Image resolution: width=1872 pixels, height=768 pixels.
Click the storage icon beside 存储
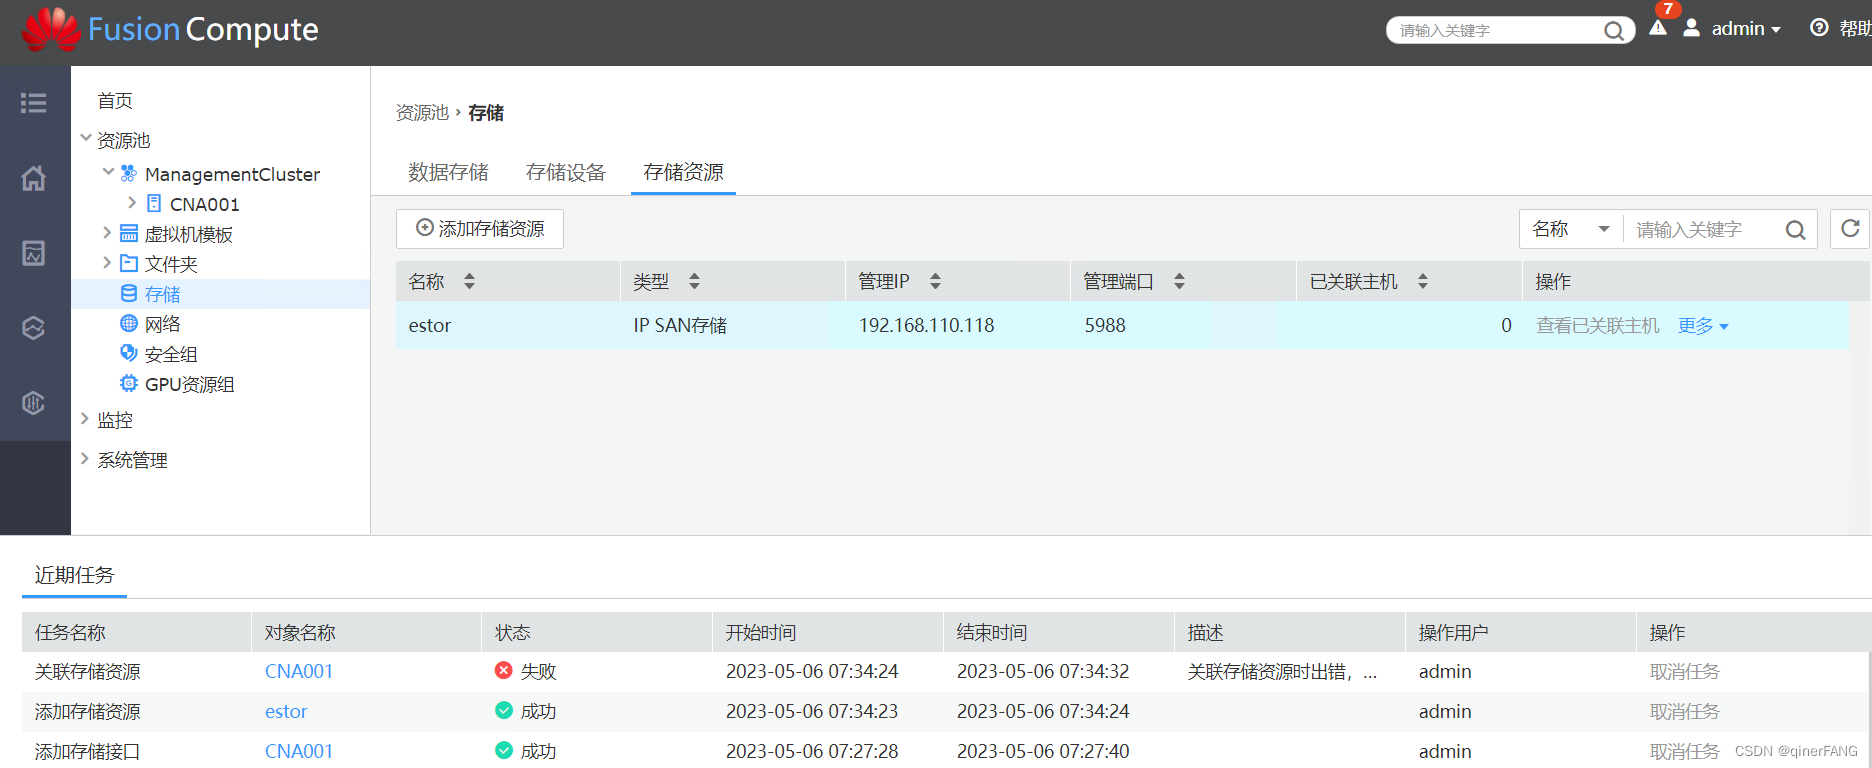129,294
